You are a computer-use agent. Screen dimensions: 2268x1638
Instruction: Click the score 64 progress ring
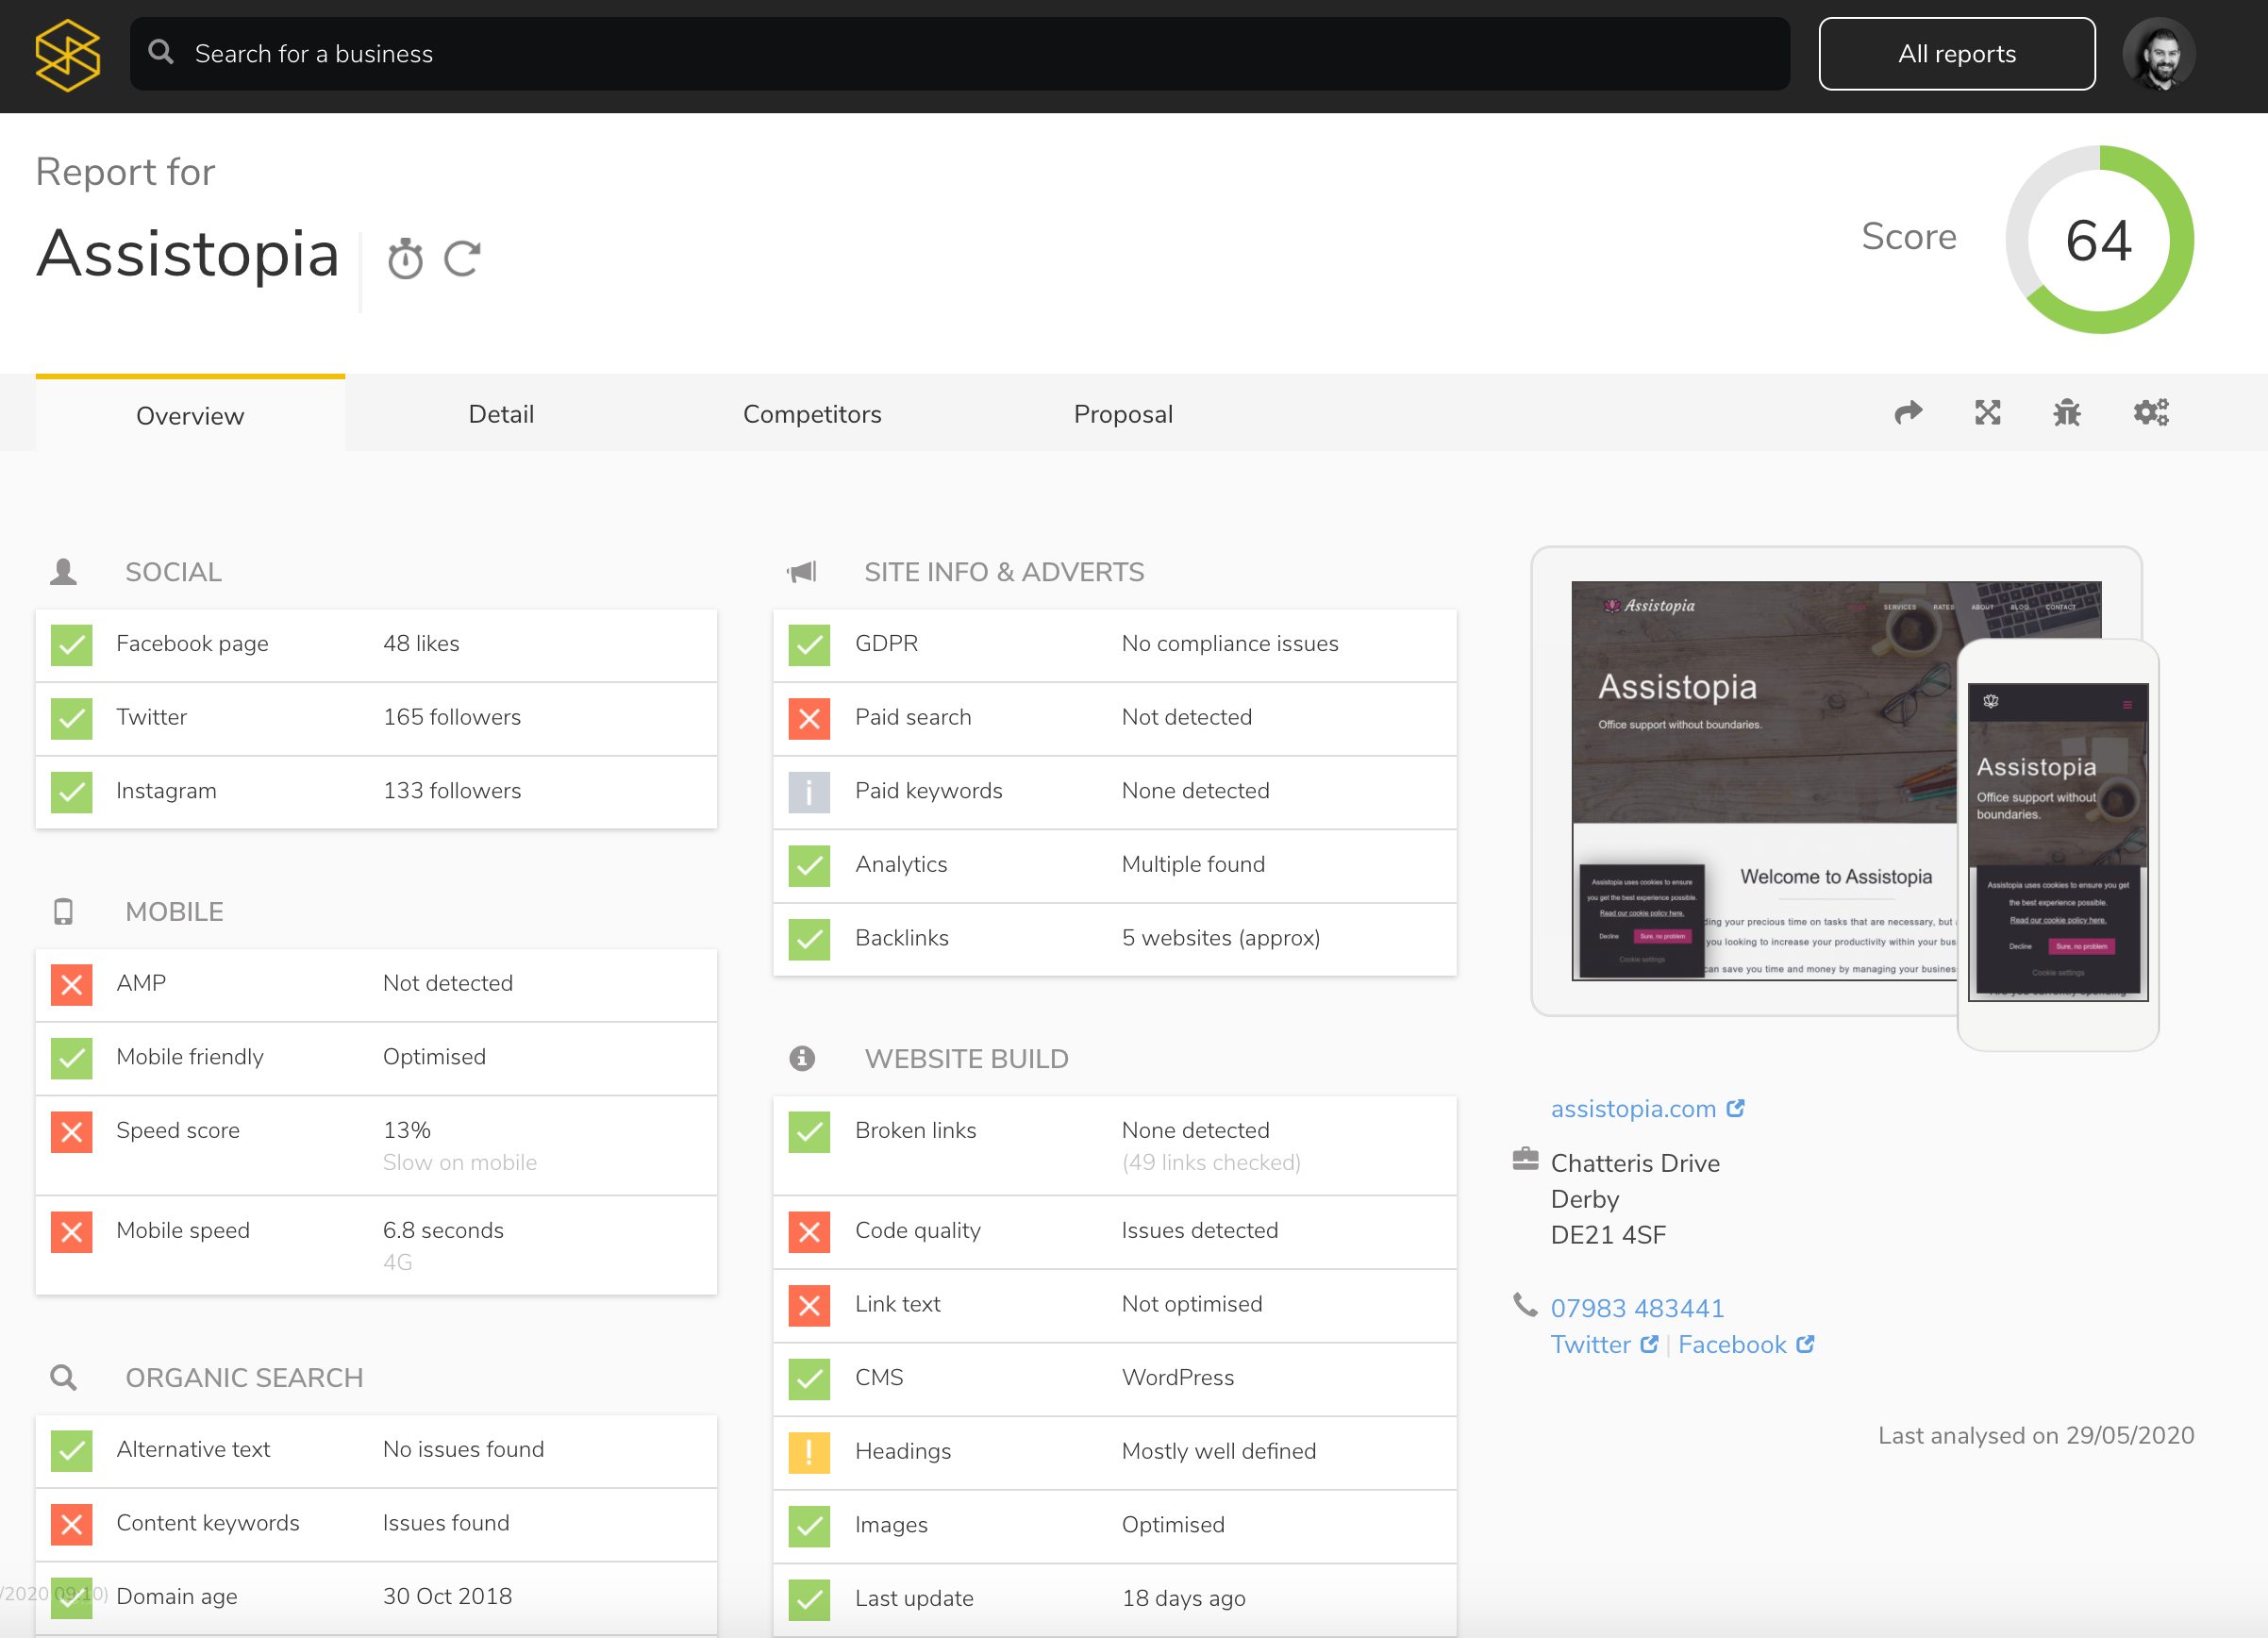click(x=2098, y=240)
